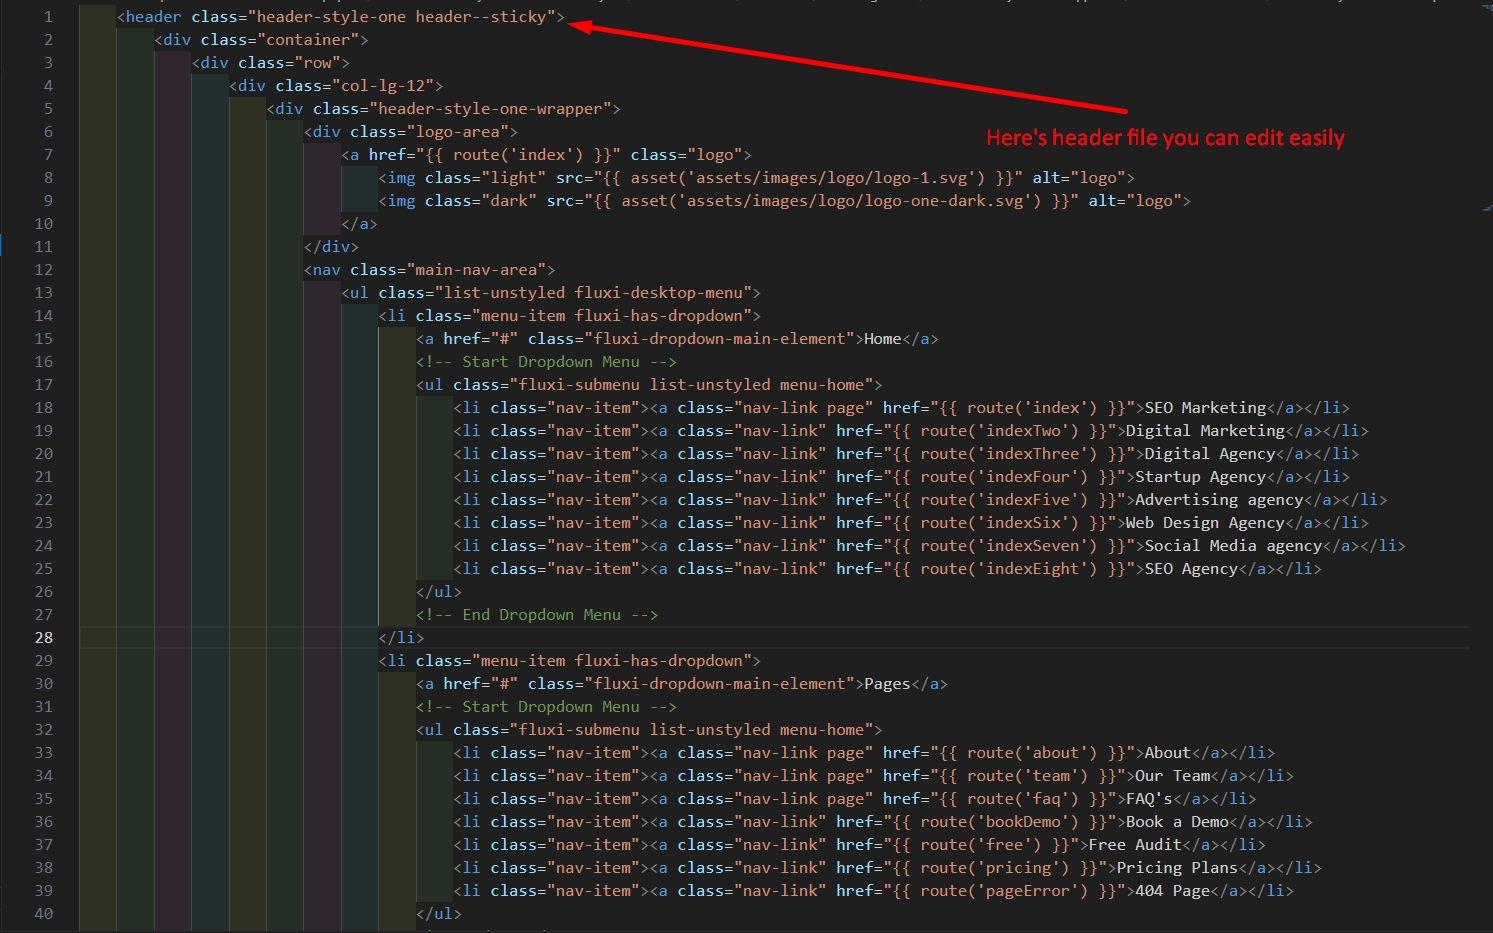Click the 'Web Design Agency' link text

pos(1205,523)
